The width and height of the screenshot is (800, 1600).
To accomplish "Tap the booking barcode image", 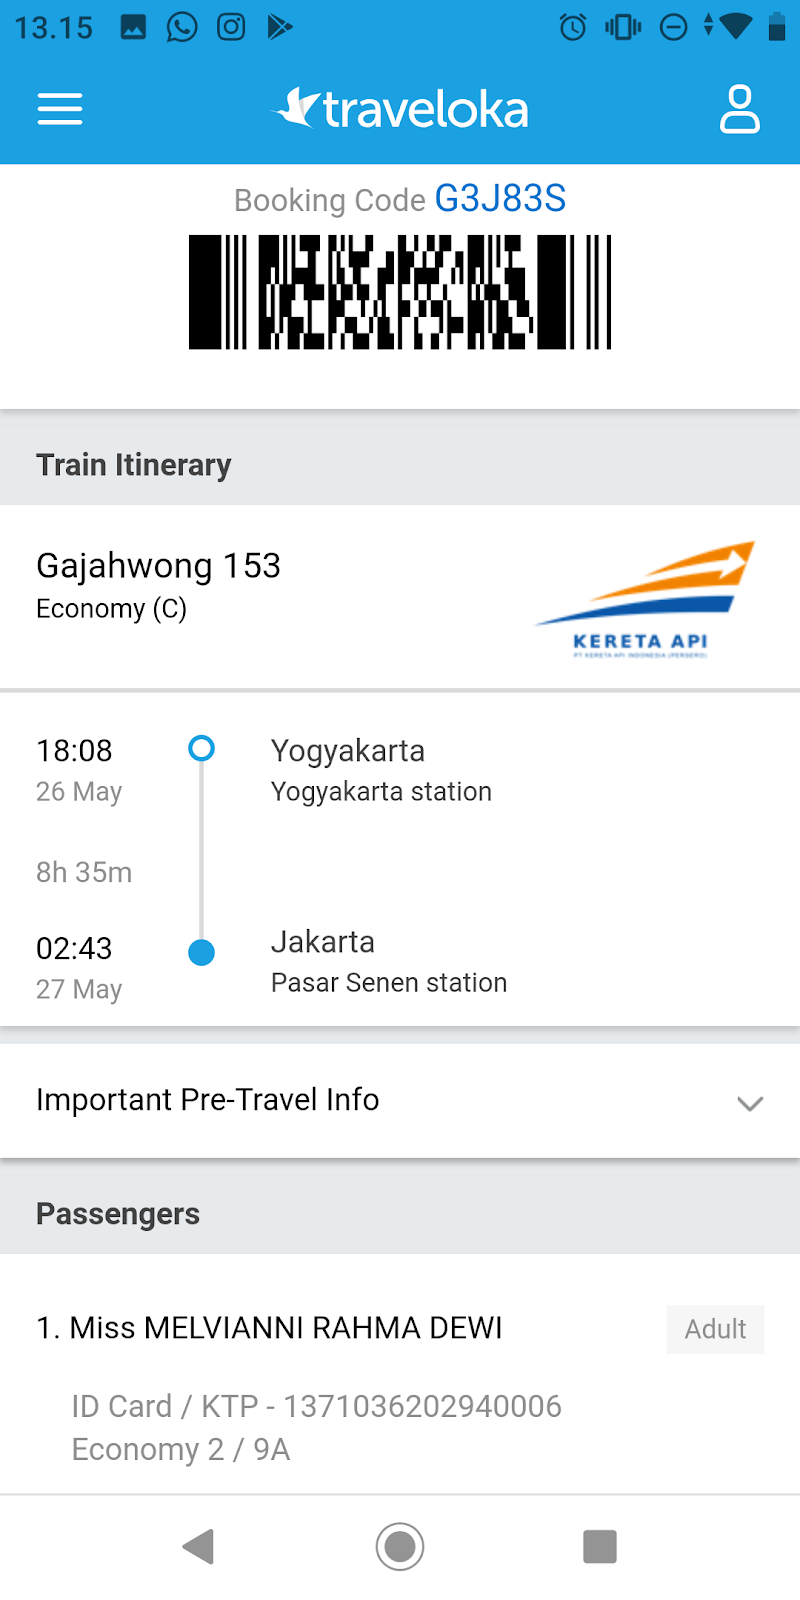I will point(400,292).
